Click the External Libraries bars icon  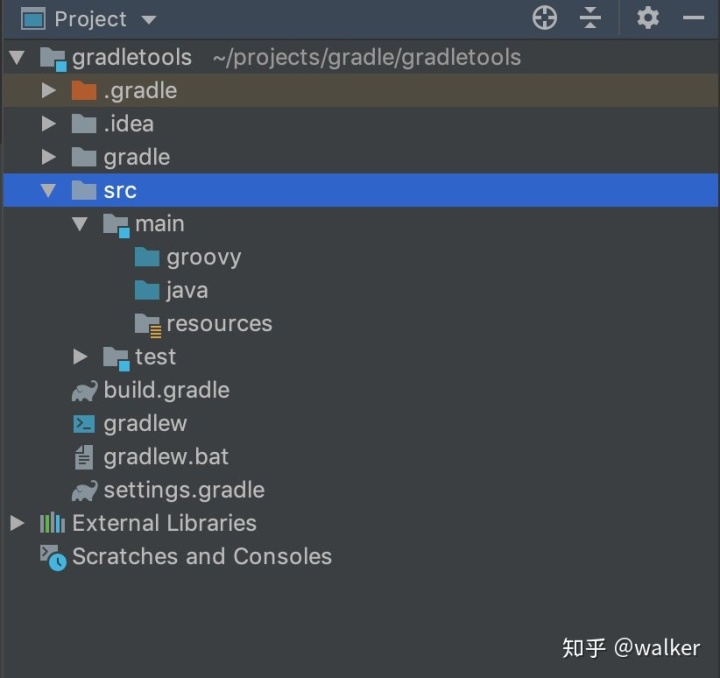click(x=52, y=523)
